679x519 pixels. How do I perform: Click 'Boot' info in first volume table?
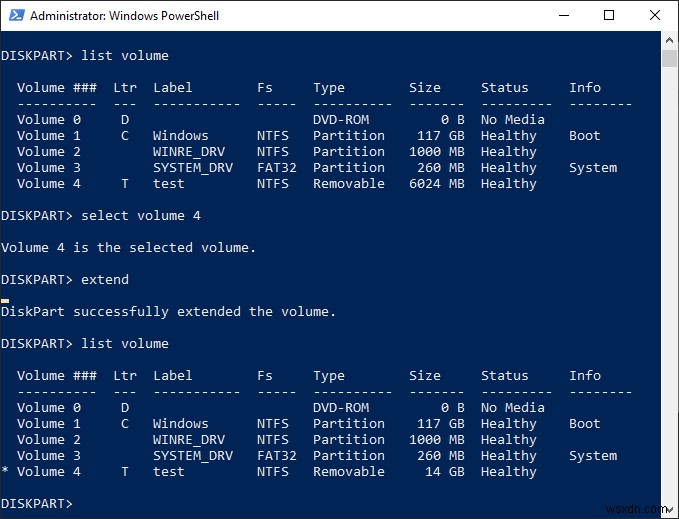click(x=585, y=135)
